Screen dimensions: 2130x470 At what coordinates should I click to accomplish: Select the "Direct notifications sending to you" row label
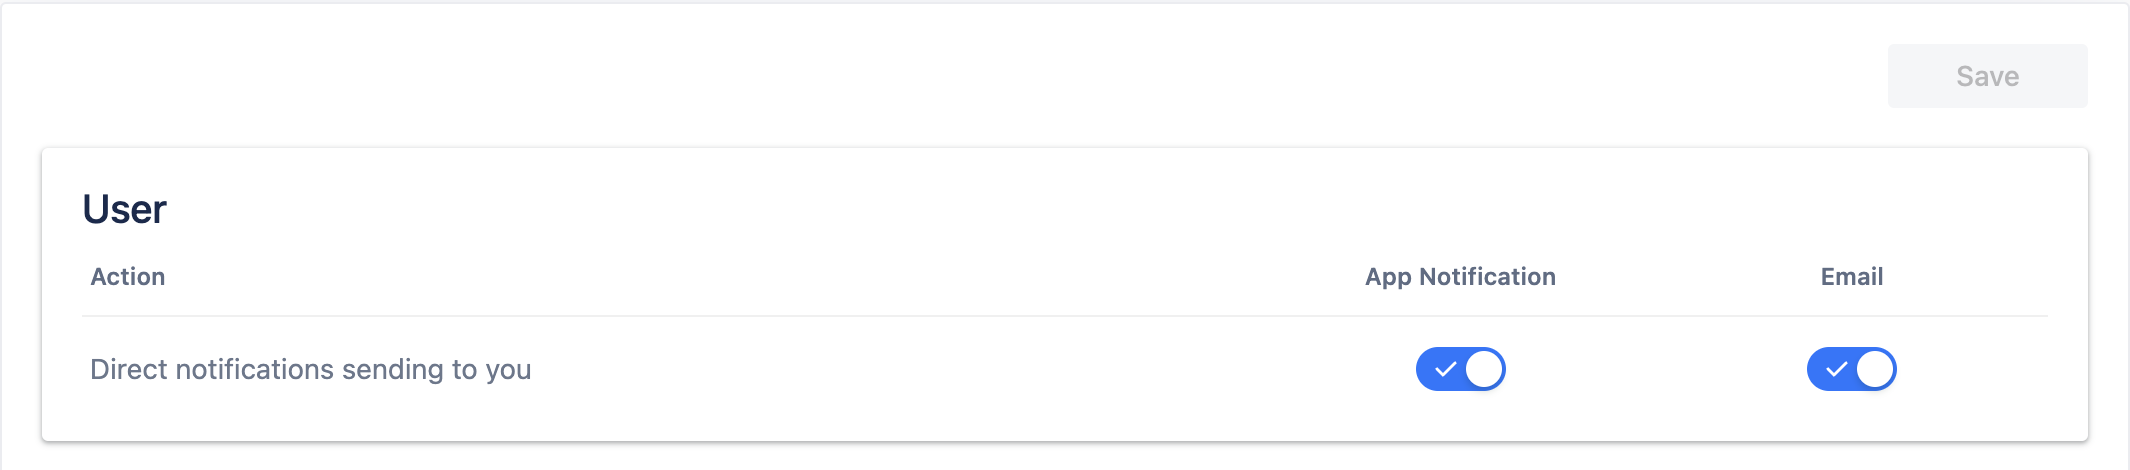310,370
